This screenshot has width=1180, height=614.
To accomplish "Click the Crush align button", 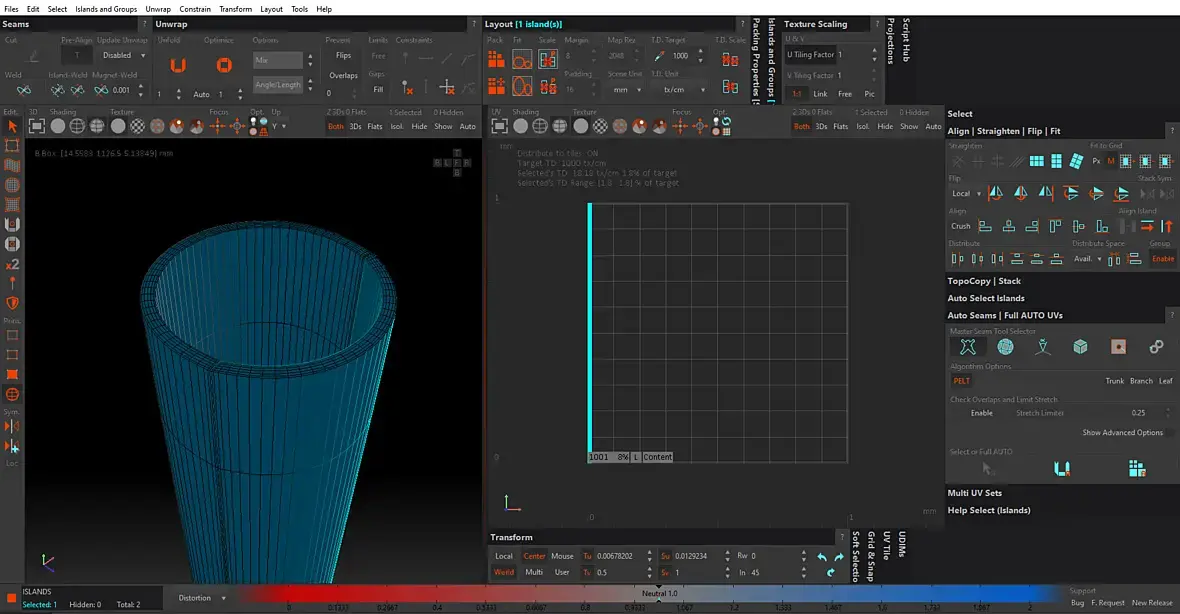I will pyautogui.click(x=960, y=226).
